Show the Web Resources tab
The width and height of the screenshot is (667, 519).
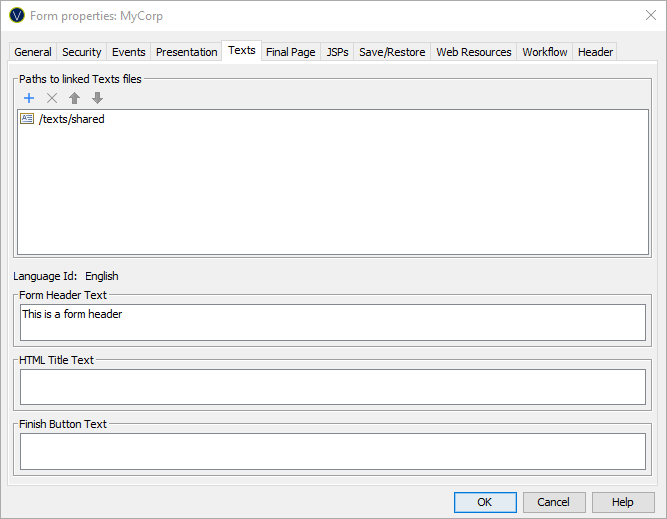pyautogui.click(x=474, y=52)
